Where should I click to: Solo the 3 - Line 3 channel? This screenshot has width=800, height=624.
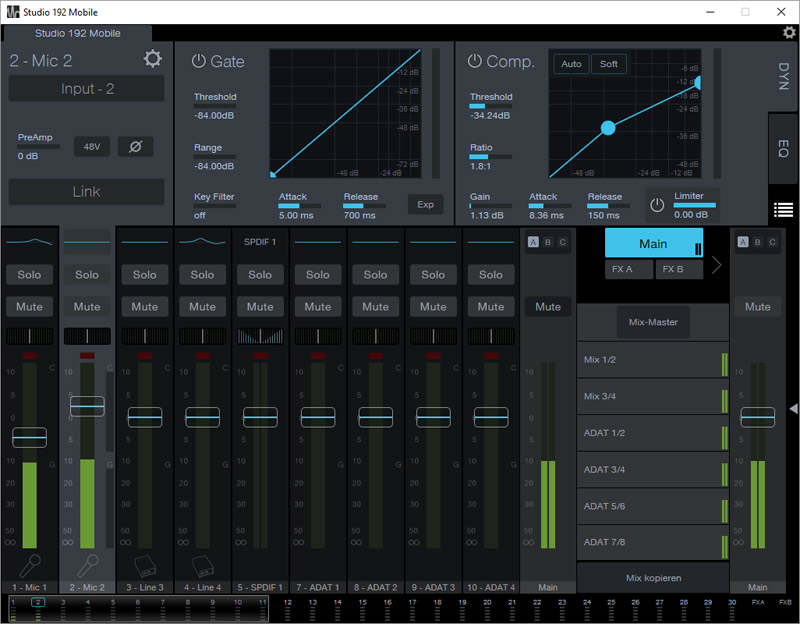(145, 275)
